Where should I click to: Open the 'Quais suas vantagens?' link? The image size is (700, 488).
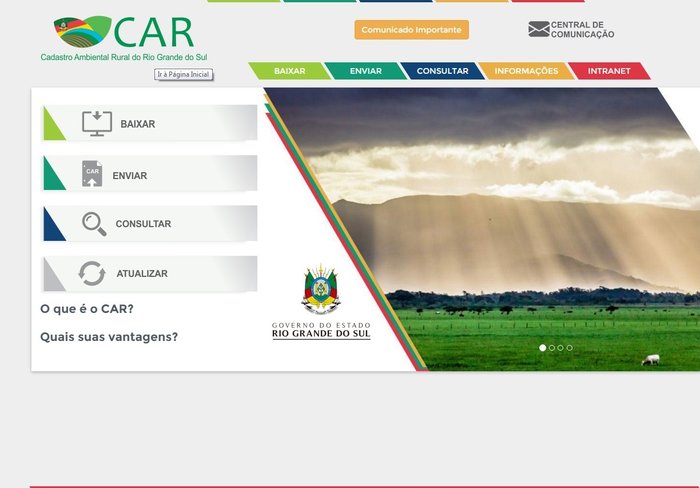click(x=109, y=337)
